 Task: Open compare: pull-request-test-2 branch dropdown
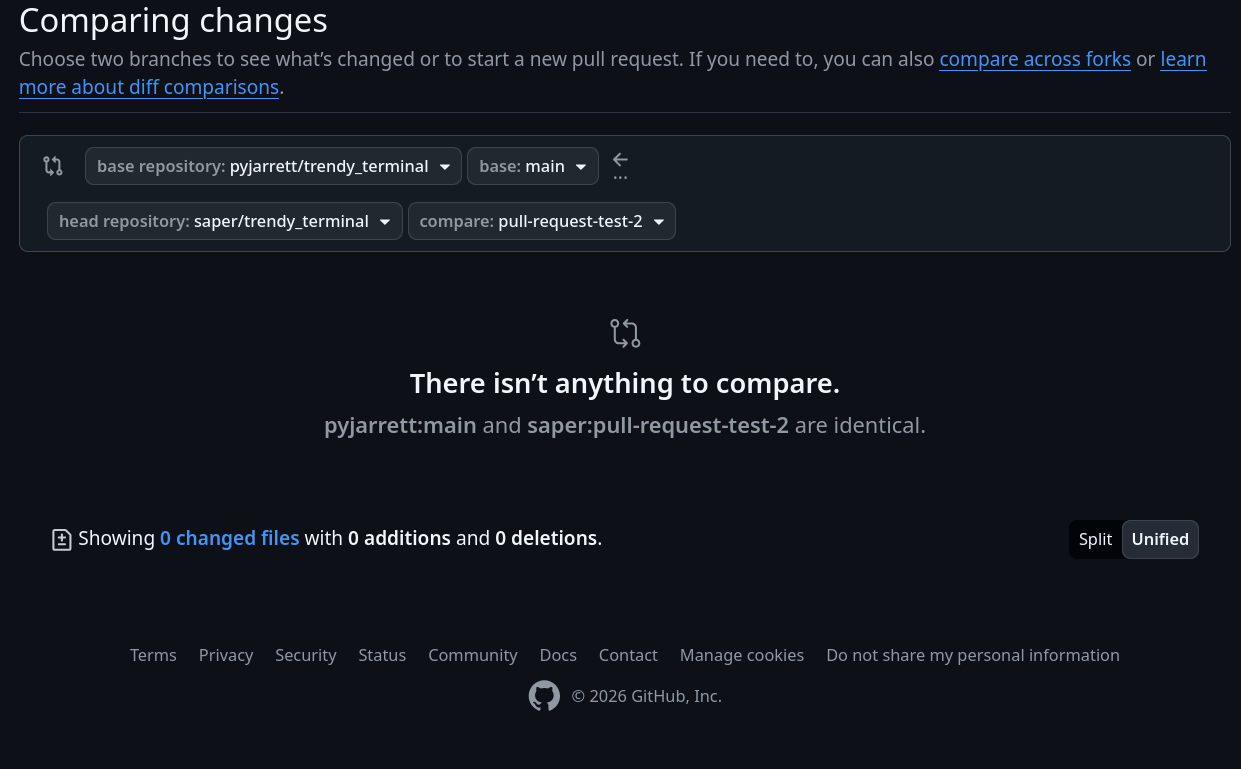[x=541, y=221]
